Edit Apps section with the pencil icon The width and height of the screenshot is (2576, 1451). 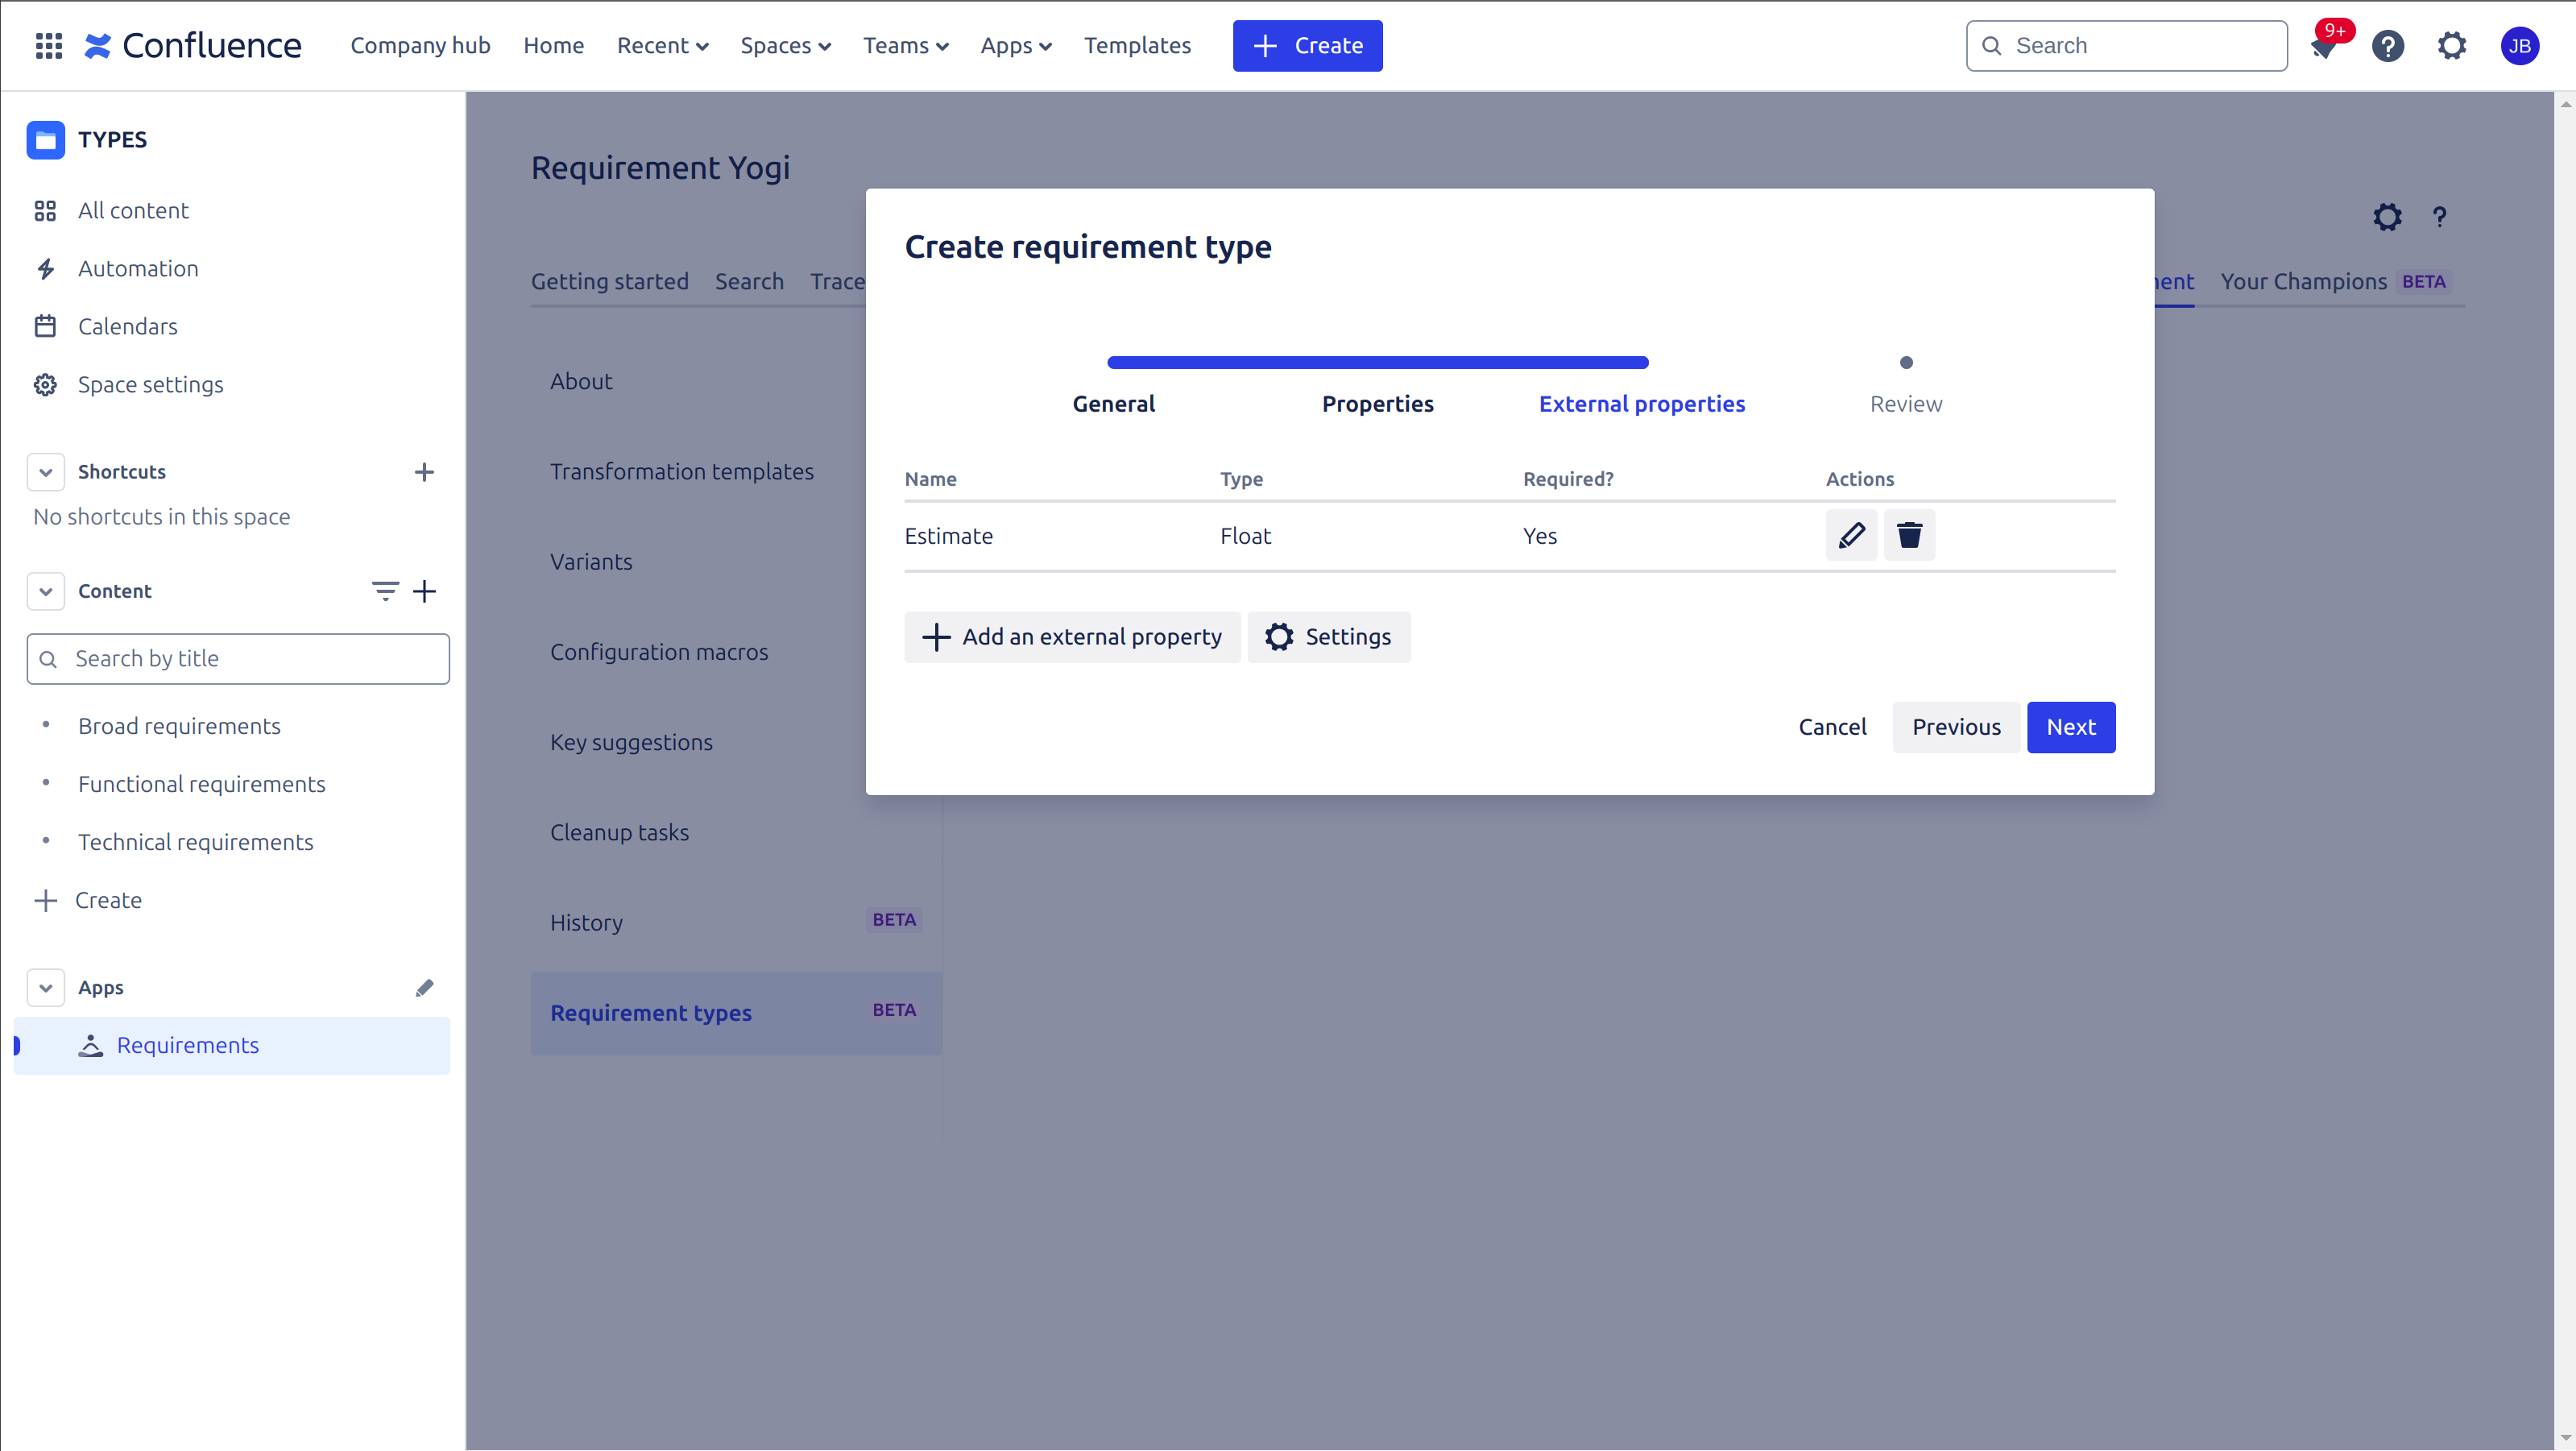pos(425,988)
